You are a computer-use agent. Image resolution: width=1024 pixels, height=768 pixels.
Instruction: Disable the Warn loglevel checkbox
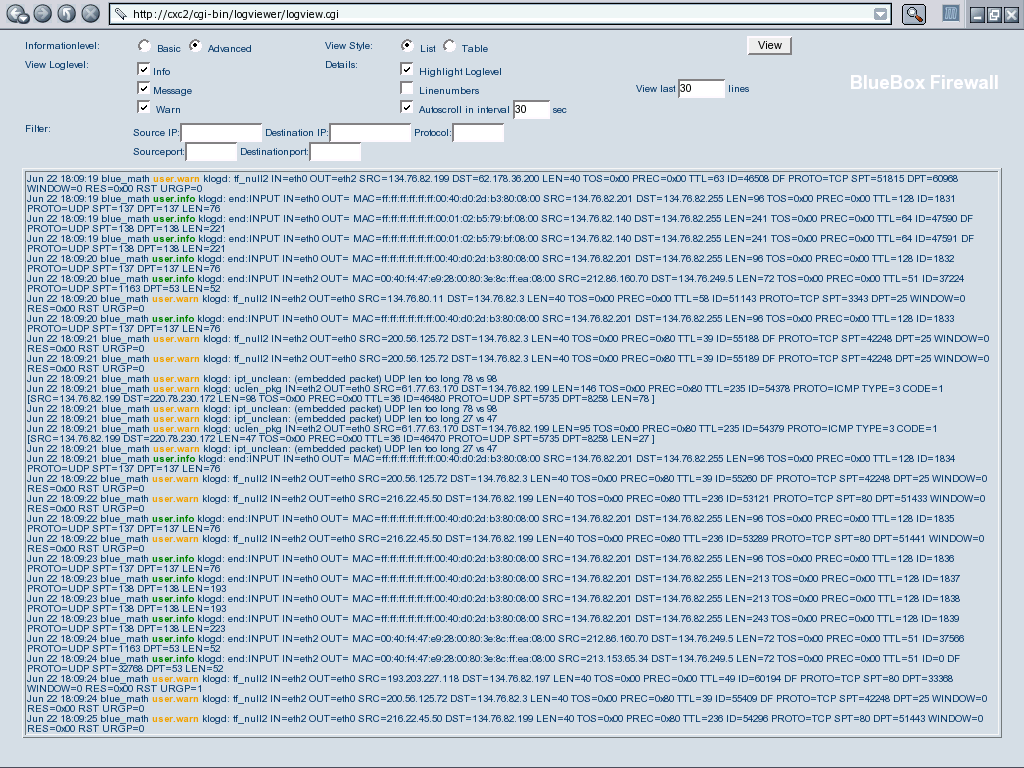pyautogui.click(x=144, y=107)
